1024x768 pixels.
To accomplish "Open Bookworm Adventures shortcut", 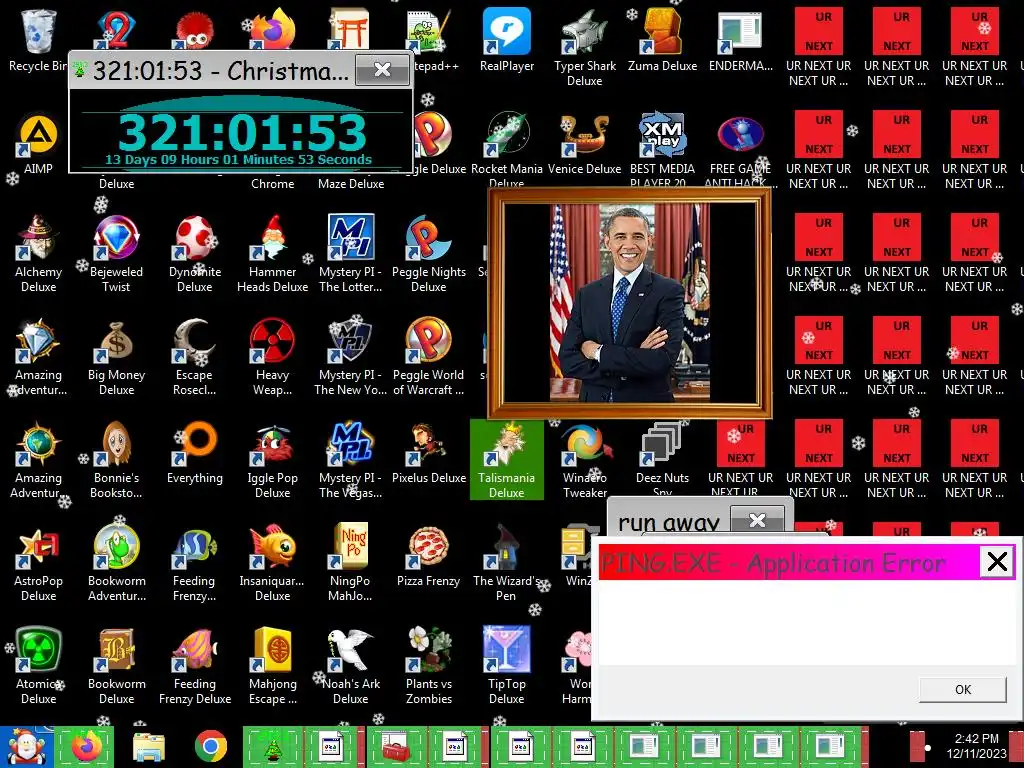I will tap(116, 562).
